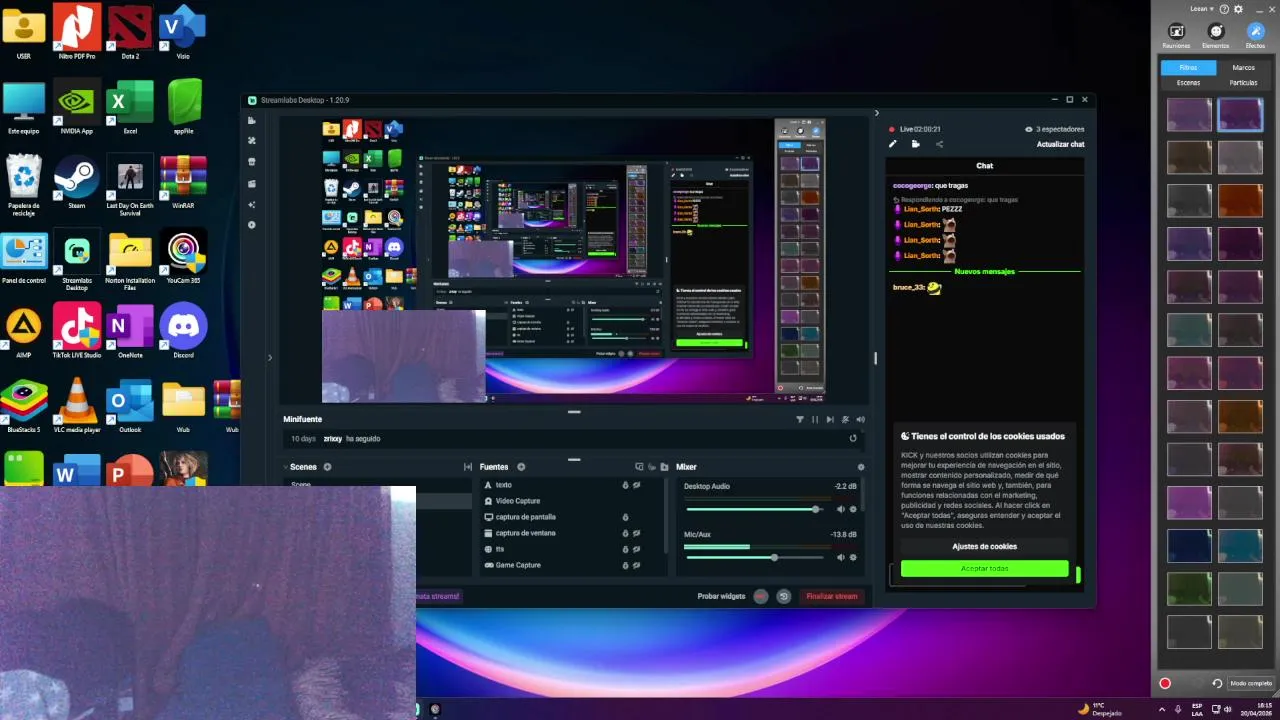Switch to Marcos tab in YouCam

[x=1243, y=68]
